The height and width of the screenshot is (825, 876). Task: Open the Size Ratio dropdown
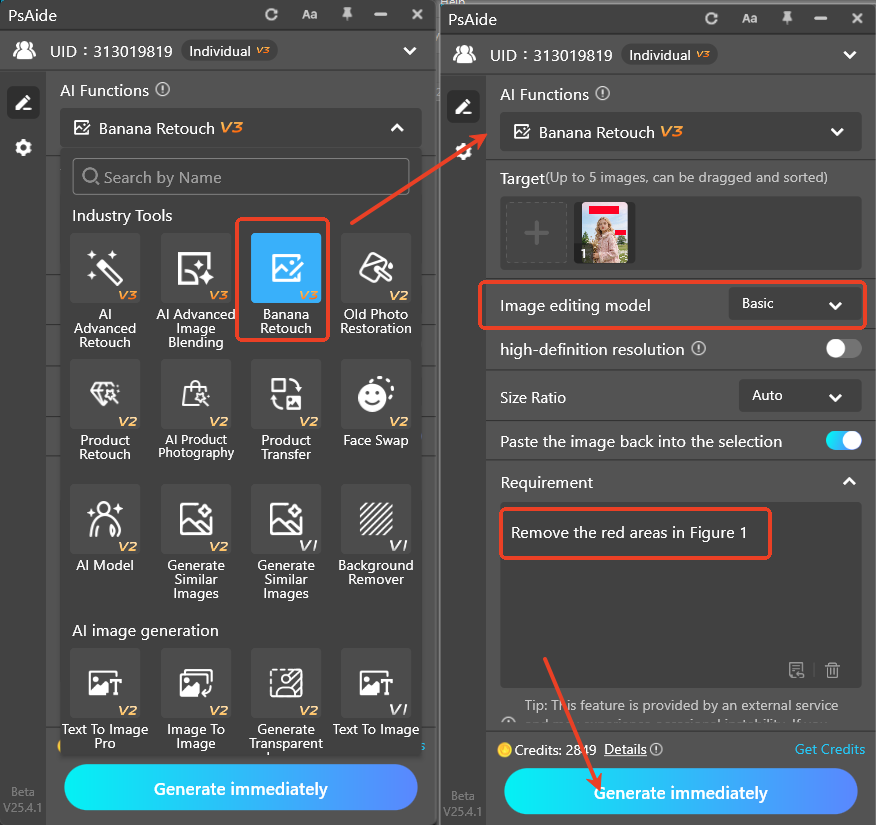(799, 396)
